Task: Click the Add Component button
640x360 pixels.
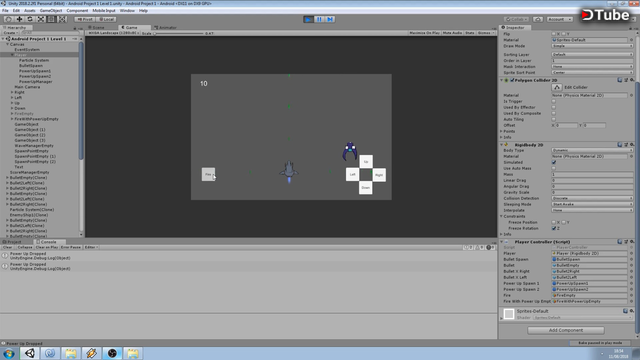Action: tap(566, 330)
